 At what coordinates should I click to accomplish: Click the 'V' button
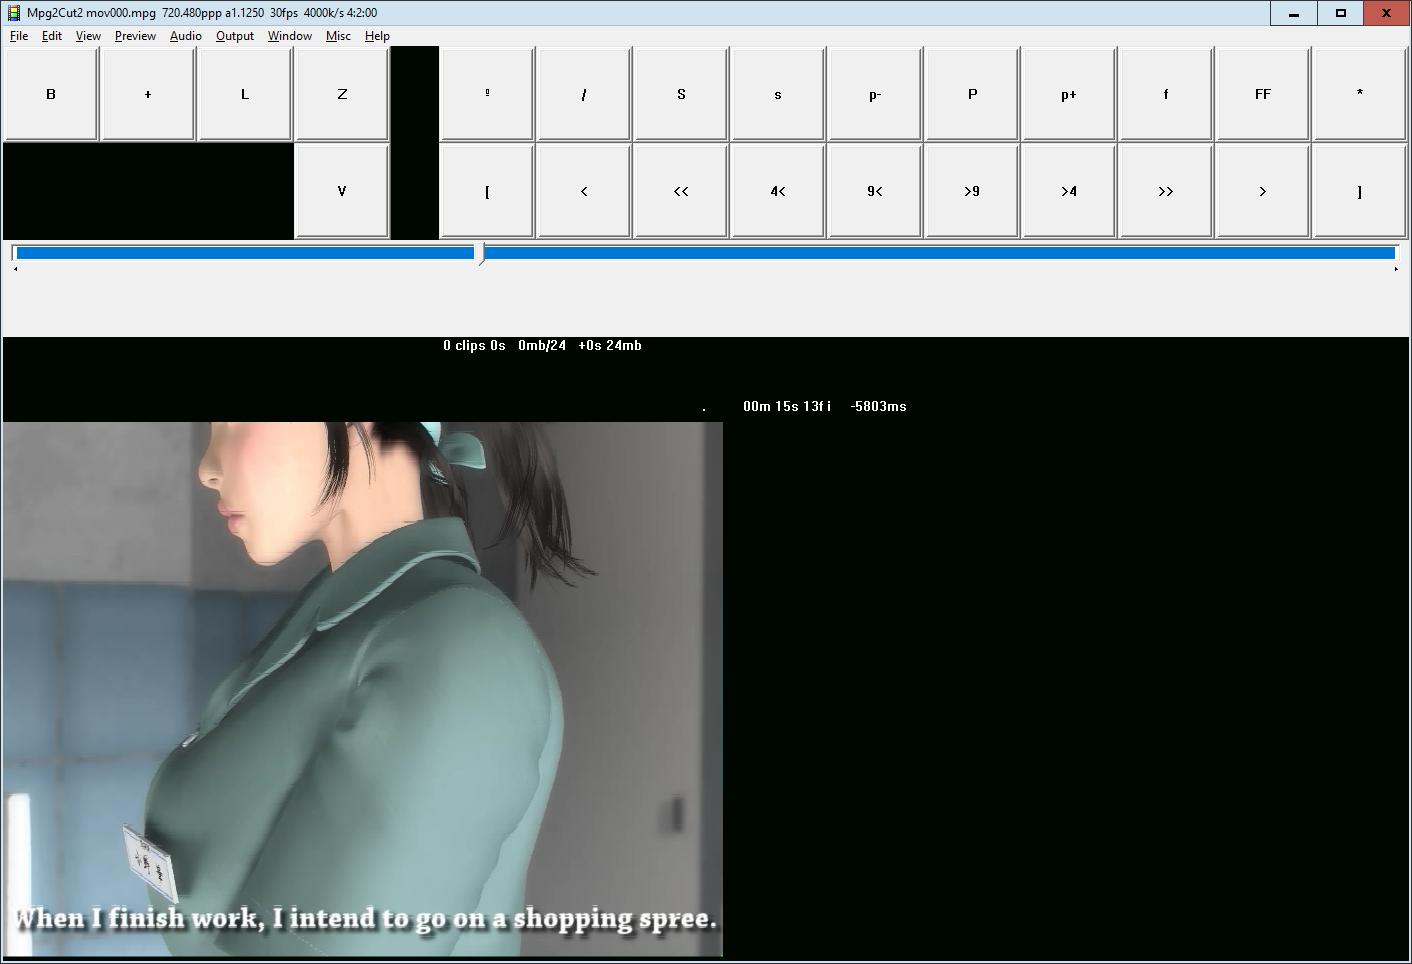(342, 191)
